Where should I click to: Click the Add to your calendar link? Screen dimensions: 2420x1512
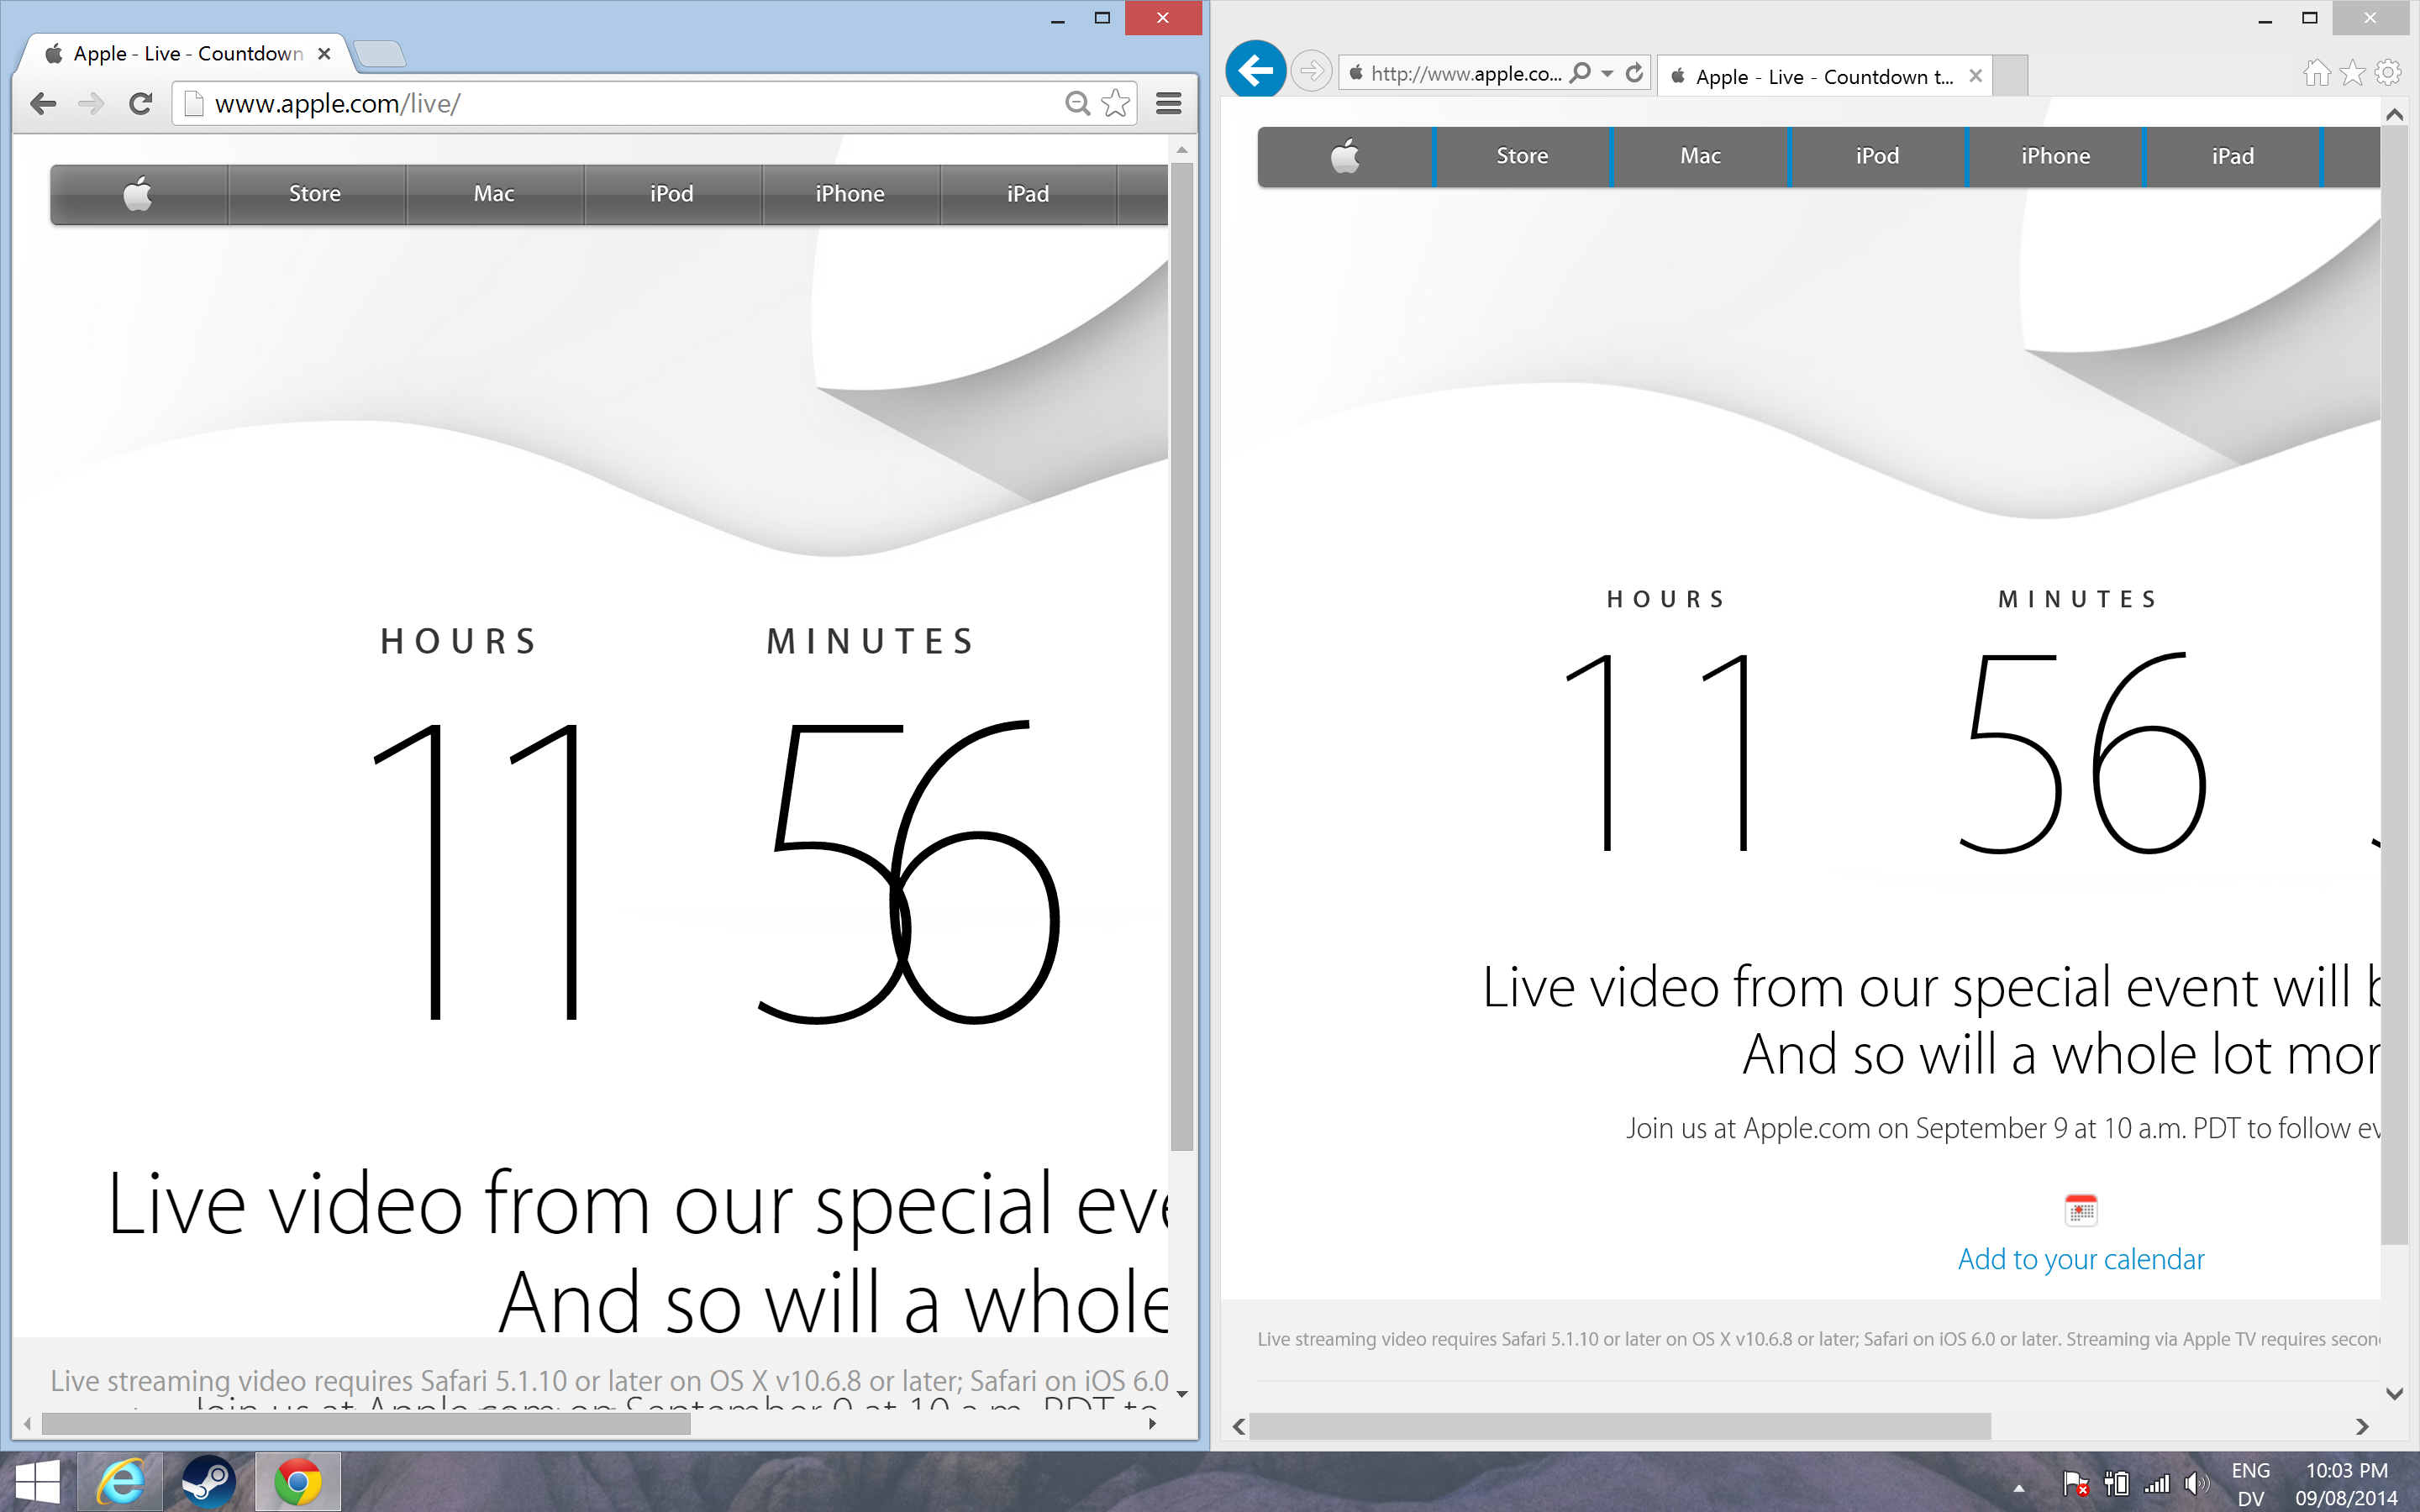pos(2080,1259)
